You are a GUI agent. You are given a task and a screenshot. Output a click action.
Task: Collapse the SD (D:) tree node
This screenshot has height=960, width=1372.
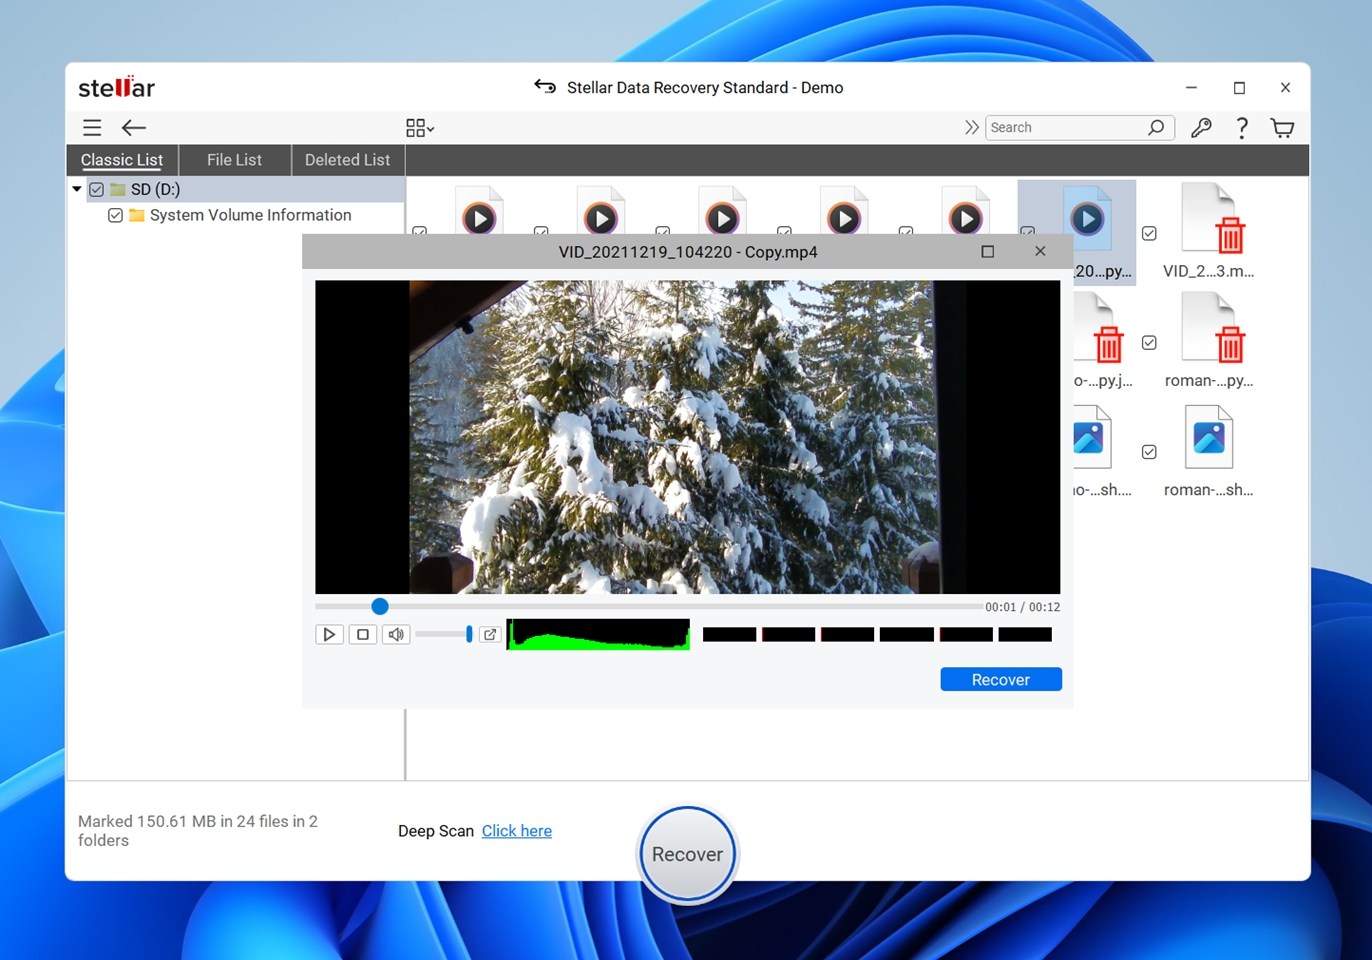(x=77, y=189)
